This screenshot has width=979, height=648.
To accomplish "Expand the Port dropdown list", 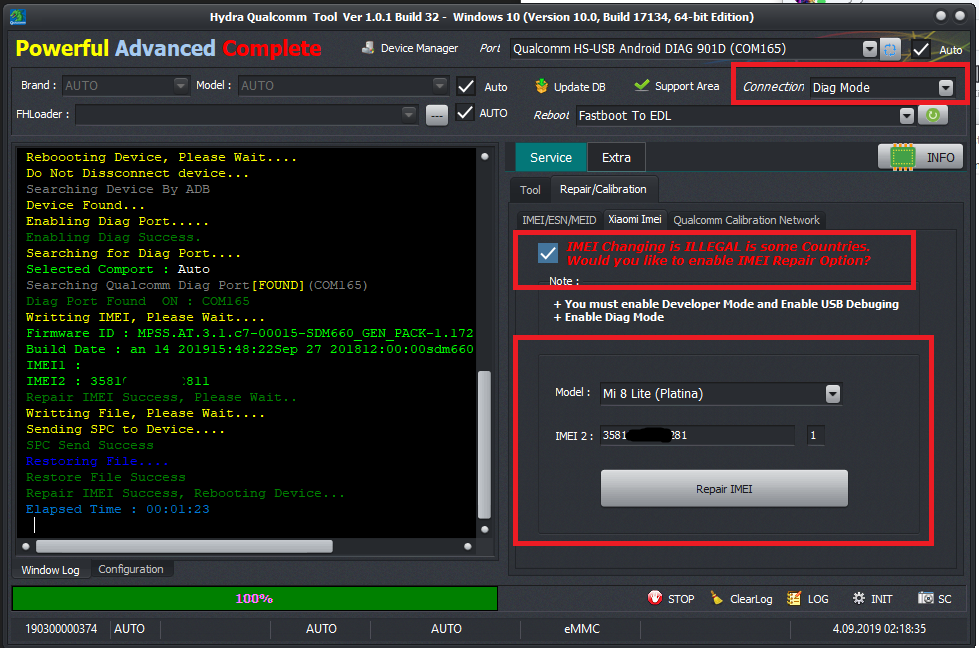I will tap(869, 49).
